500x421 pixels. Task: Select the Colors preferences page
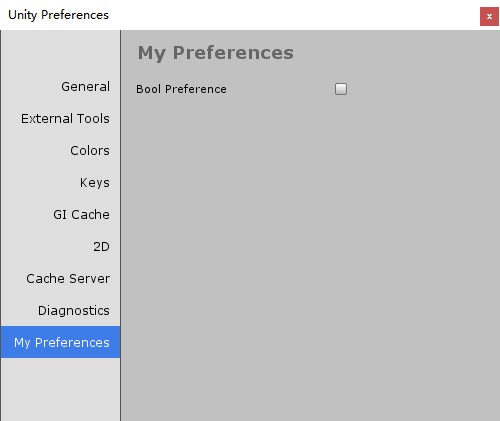coord(60,151)
